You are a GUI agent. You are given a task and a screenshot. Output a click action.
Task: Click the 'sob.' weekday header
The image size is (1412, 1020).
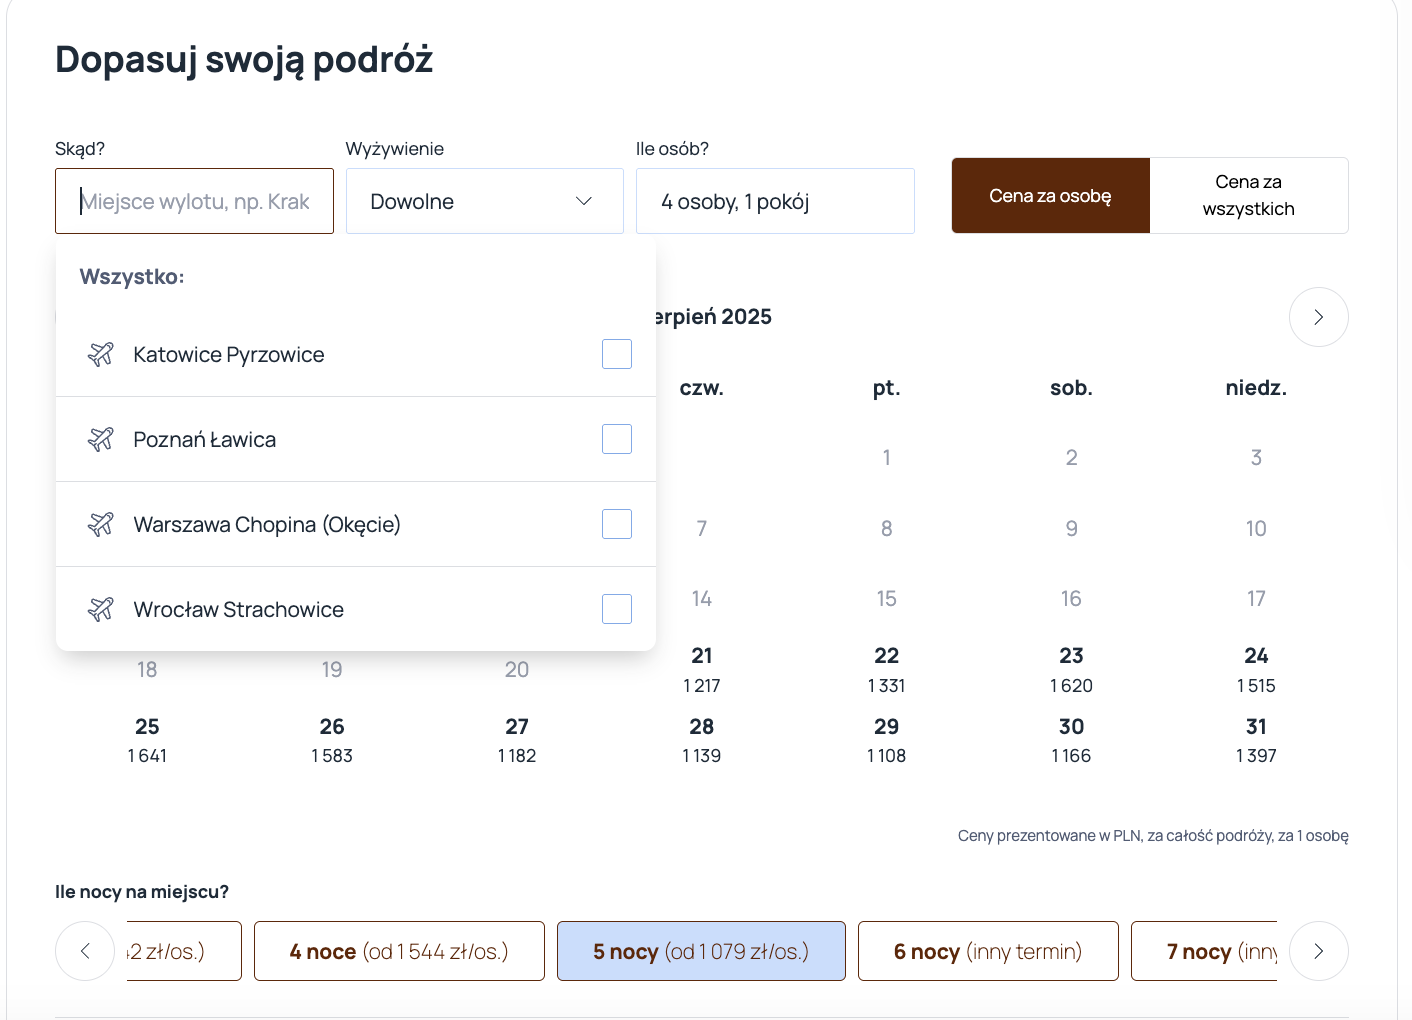(1071, 388)
